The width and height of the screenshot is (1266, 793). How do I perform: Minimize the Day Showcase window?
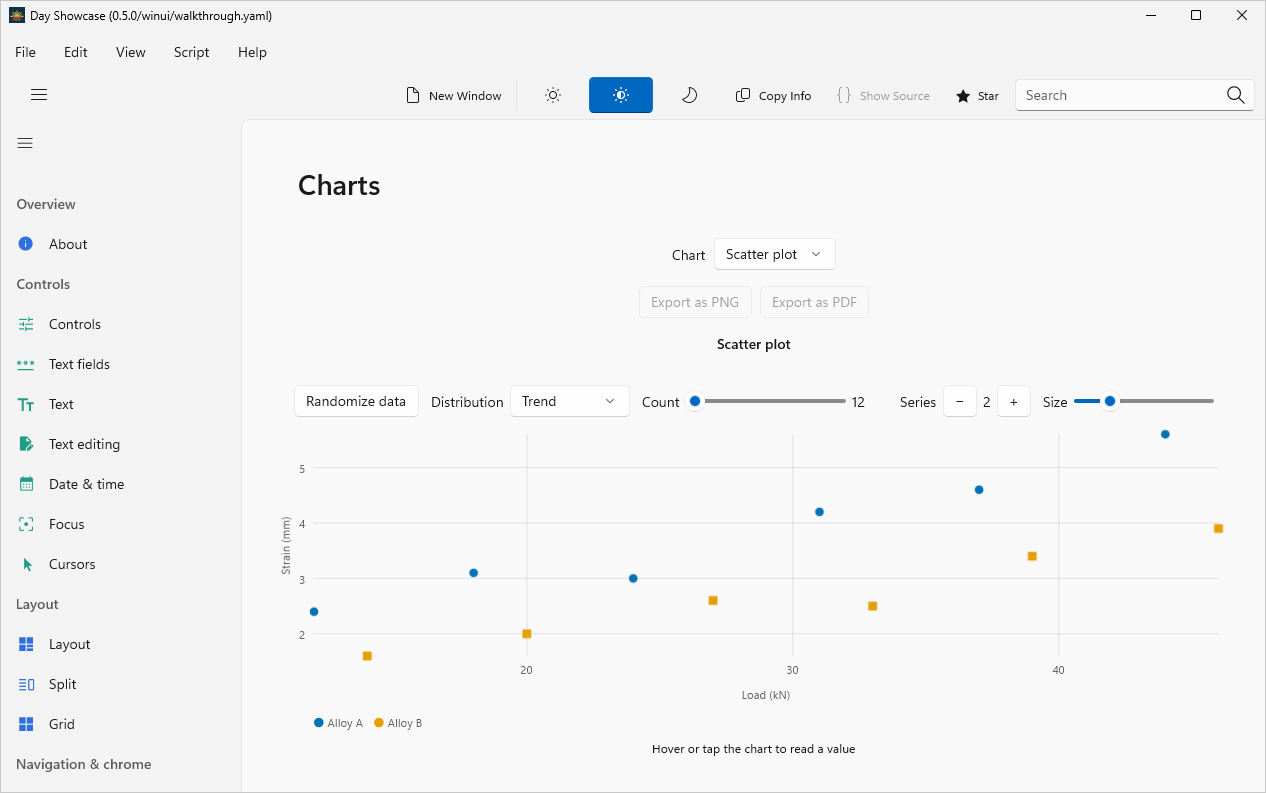(x=1150, y=15)
